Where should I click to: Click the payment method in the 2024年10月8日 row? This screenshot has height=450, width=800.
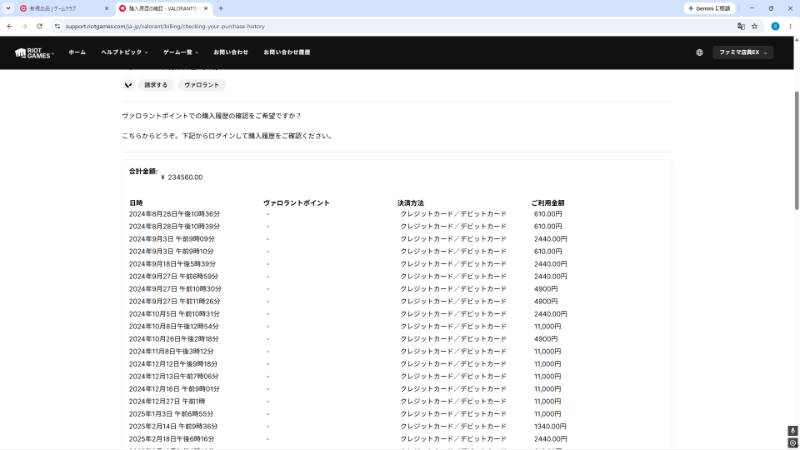coord(453,326)
